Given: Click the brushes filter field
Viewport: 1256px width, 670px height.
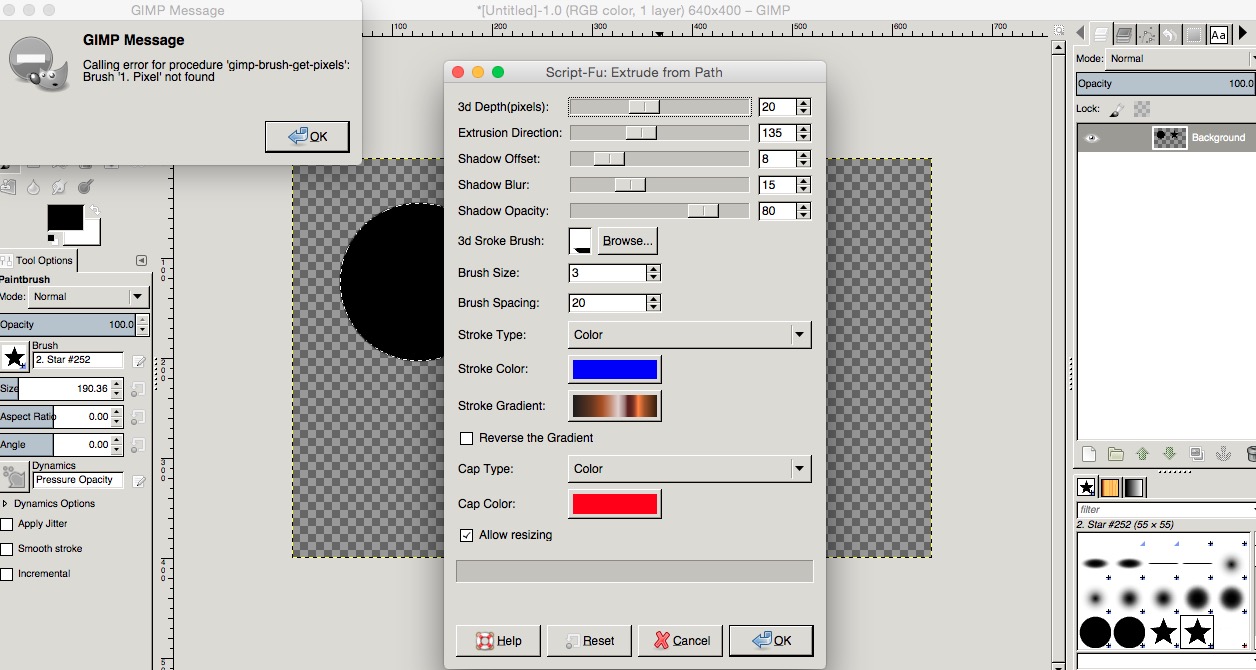Looking at the screenshot, I should (x=1166, y=510).
